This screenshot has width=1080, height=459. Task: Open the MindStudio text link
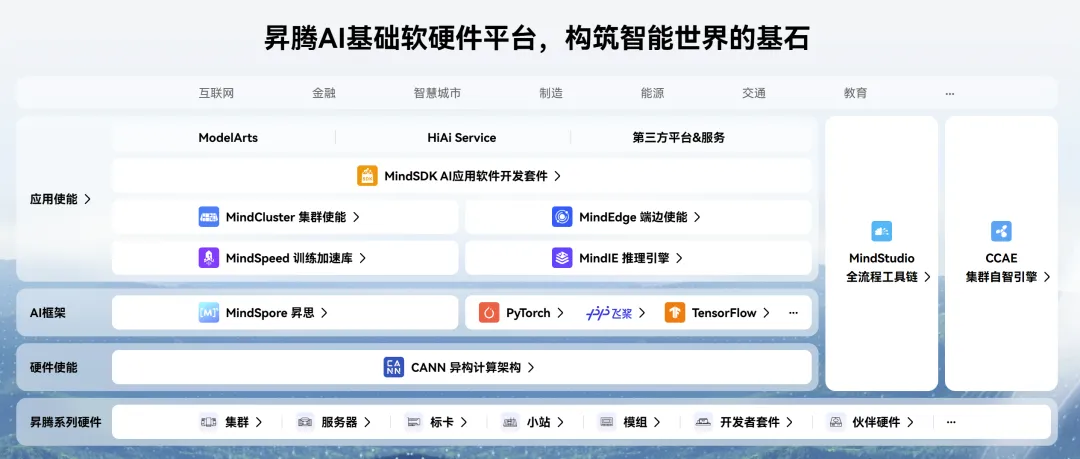[x=882, y=258]
